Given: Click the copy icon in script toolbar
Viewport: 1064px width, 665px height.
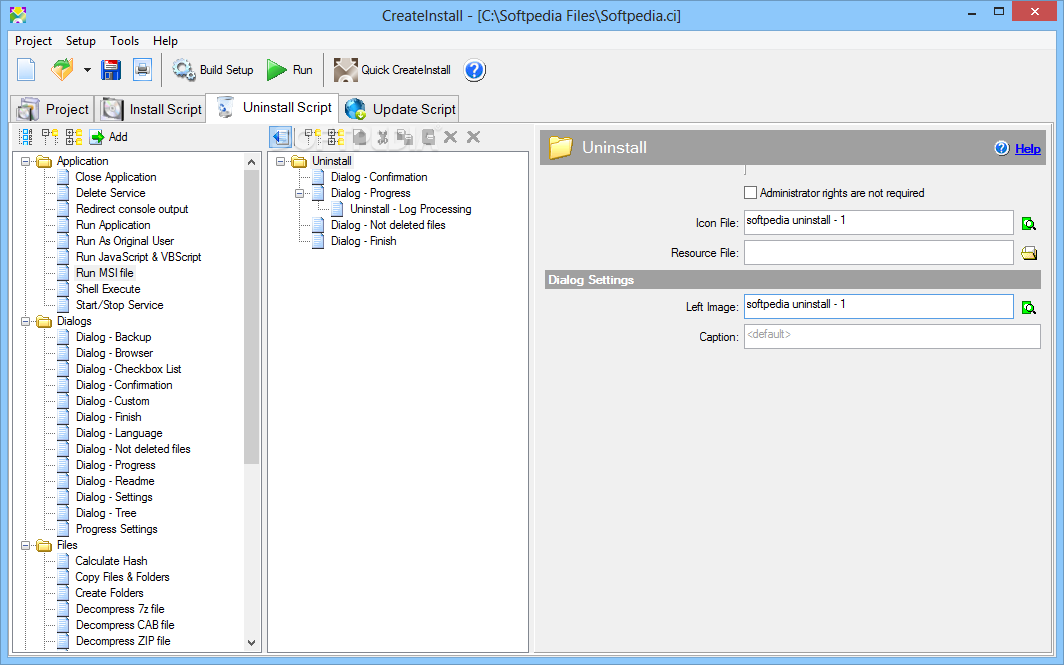Looking at the screenshot, I should (405, 137).
